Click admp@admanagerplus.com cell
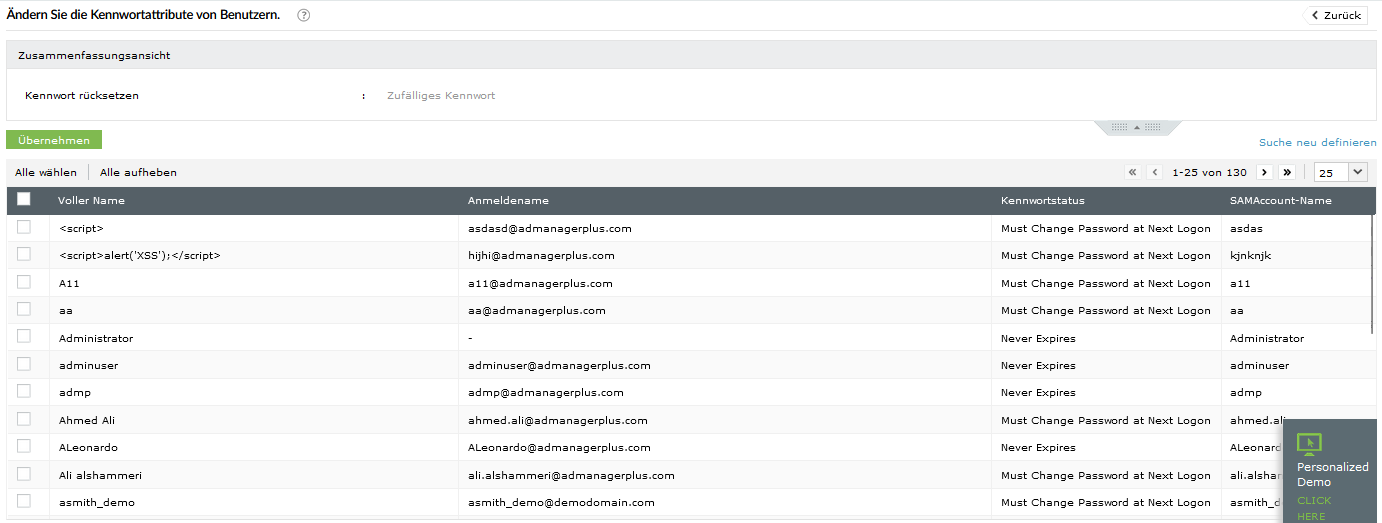The height and width of the screenshot is (523, 1382). [x=546, y=392]
